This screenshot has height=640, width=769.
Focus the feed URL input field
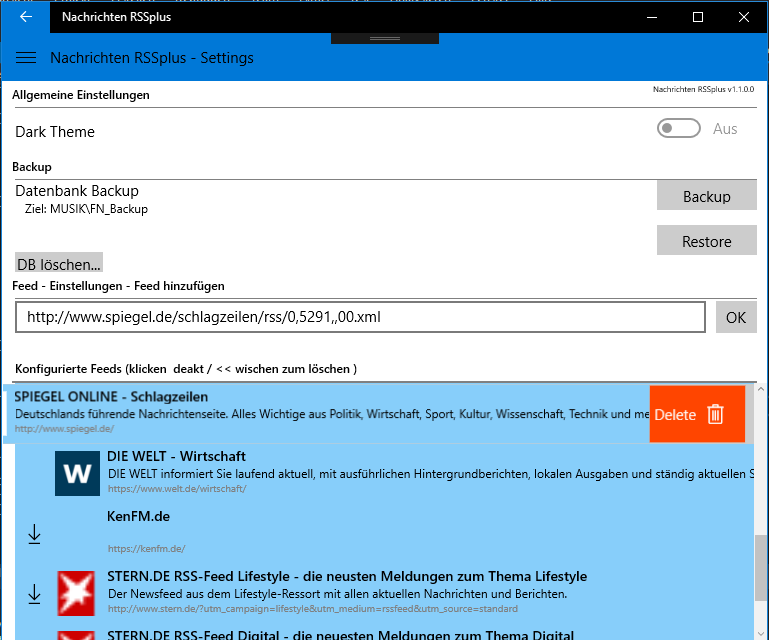pos(360,317)
